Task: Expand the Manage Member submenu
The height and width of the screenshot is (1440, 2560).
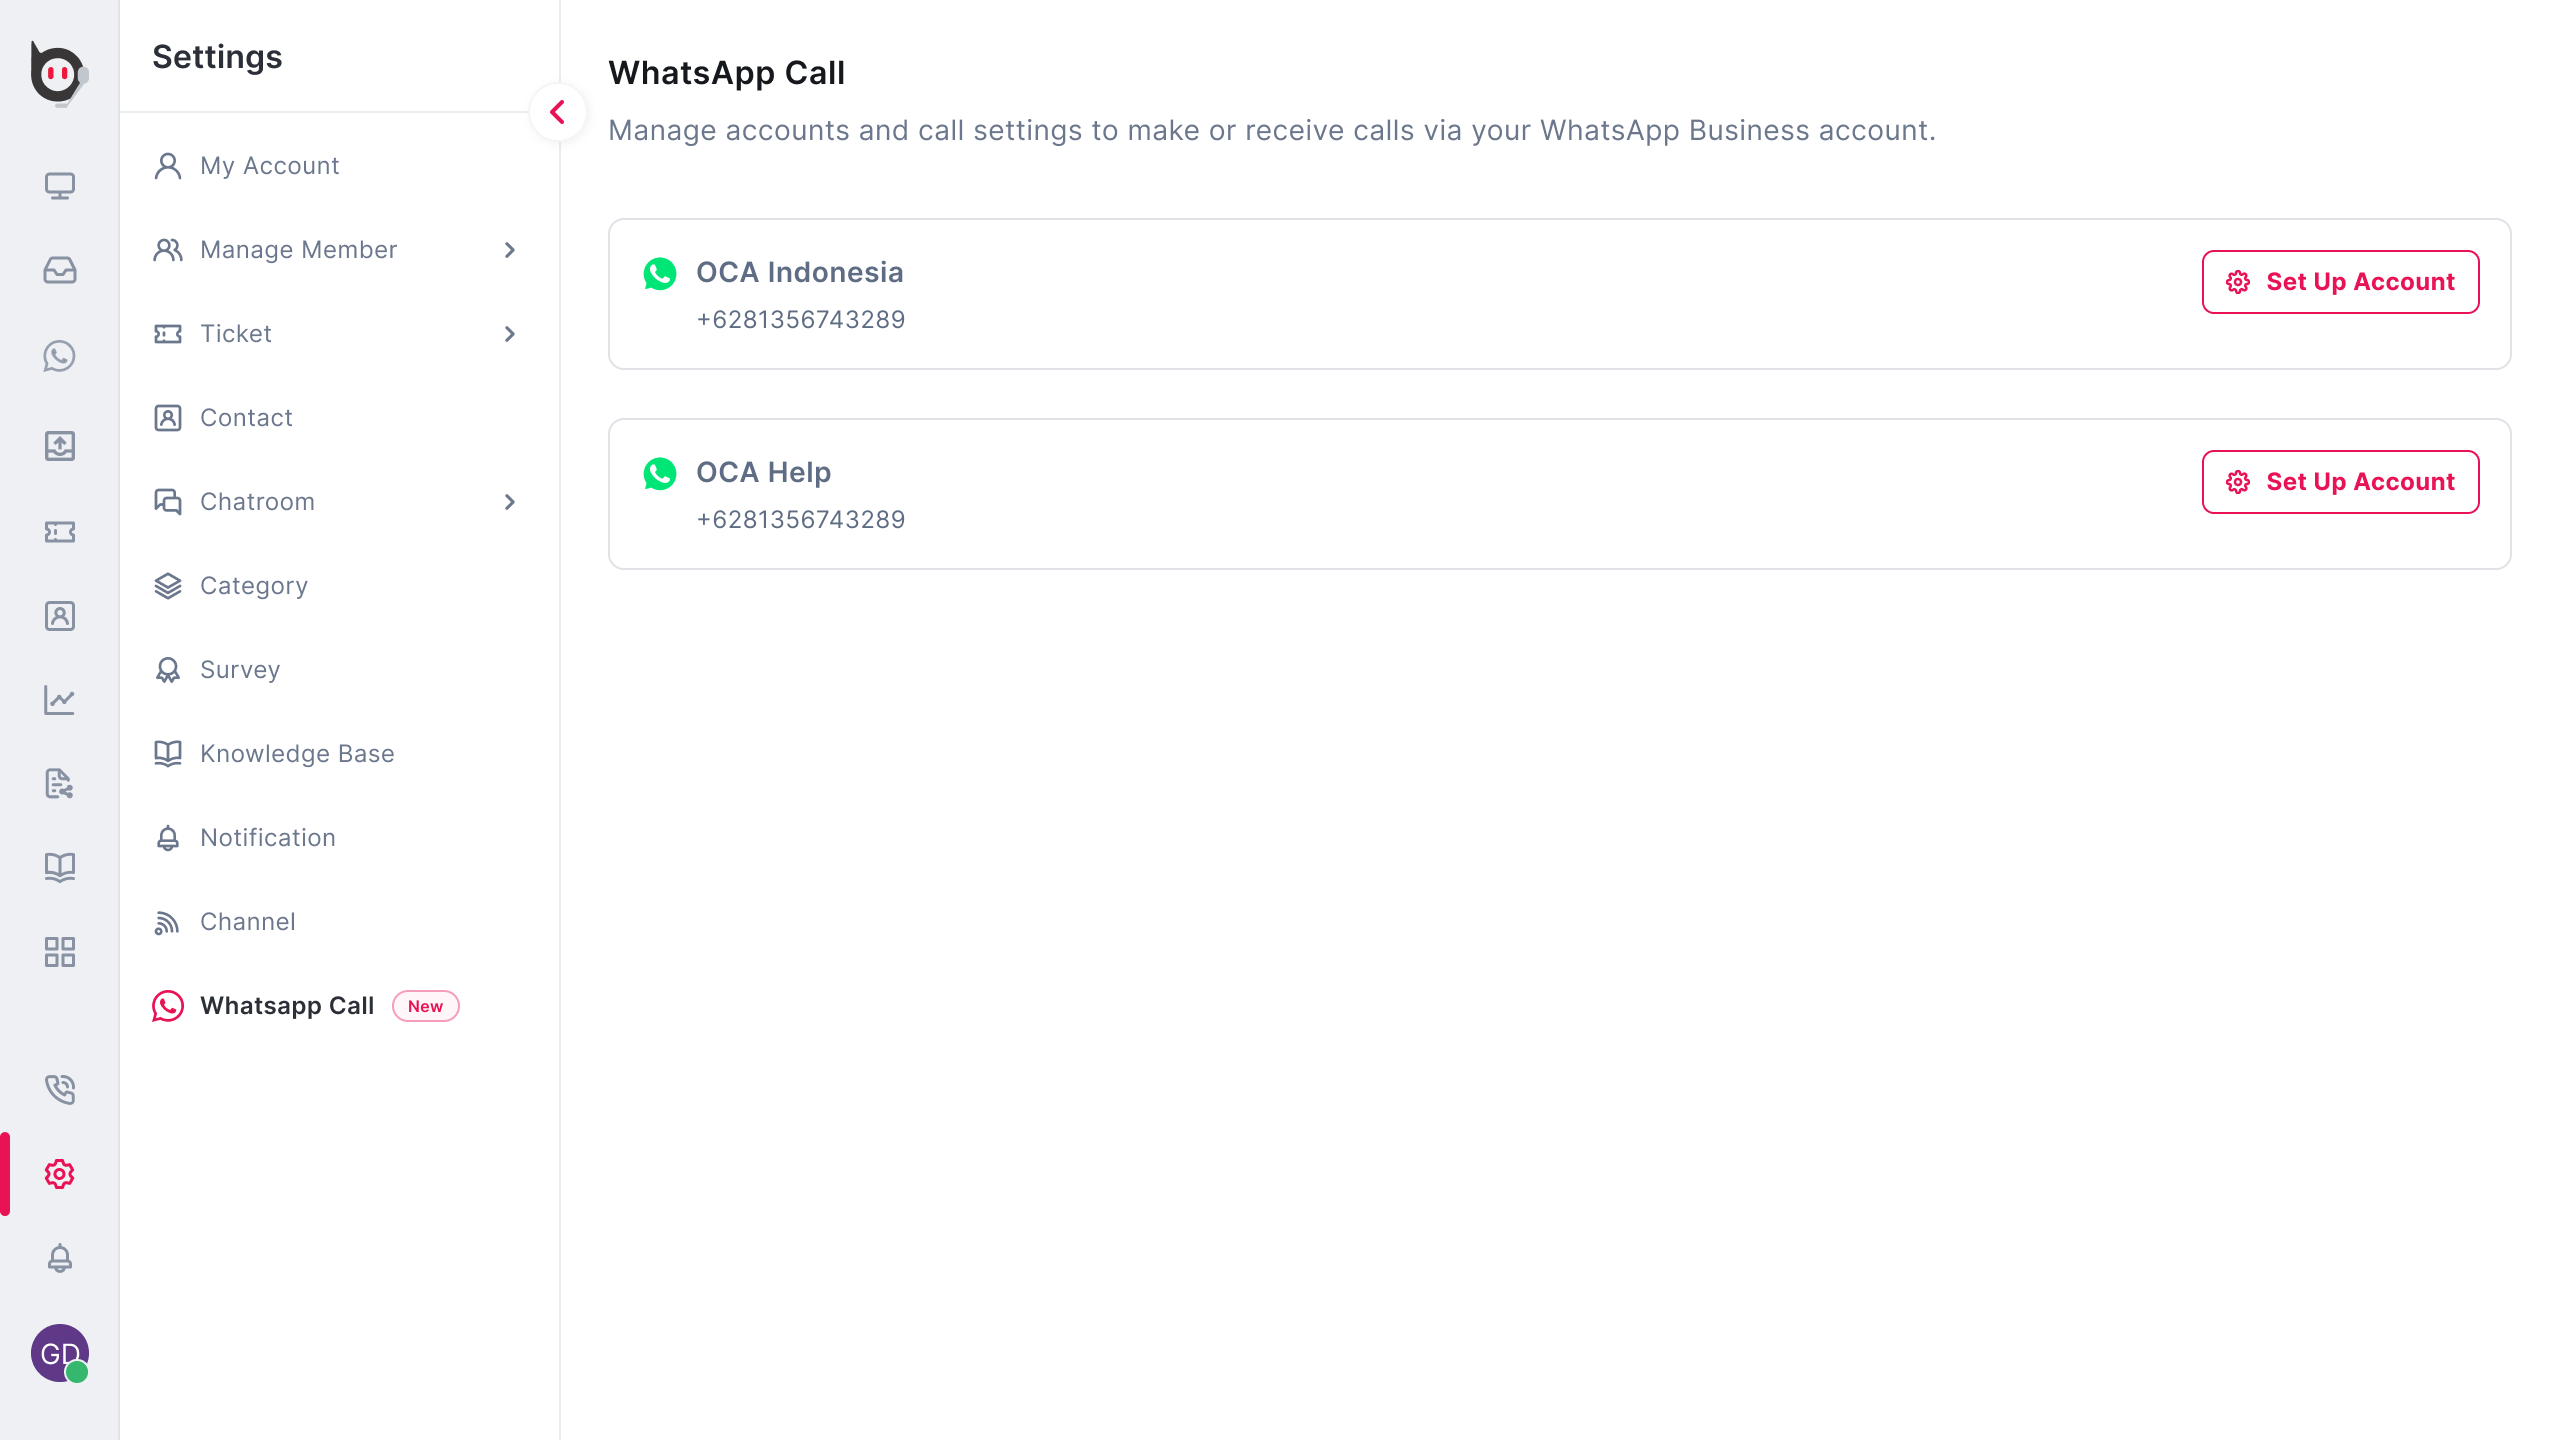Action: pos(510,250)
